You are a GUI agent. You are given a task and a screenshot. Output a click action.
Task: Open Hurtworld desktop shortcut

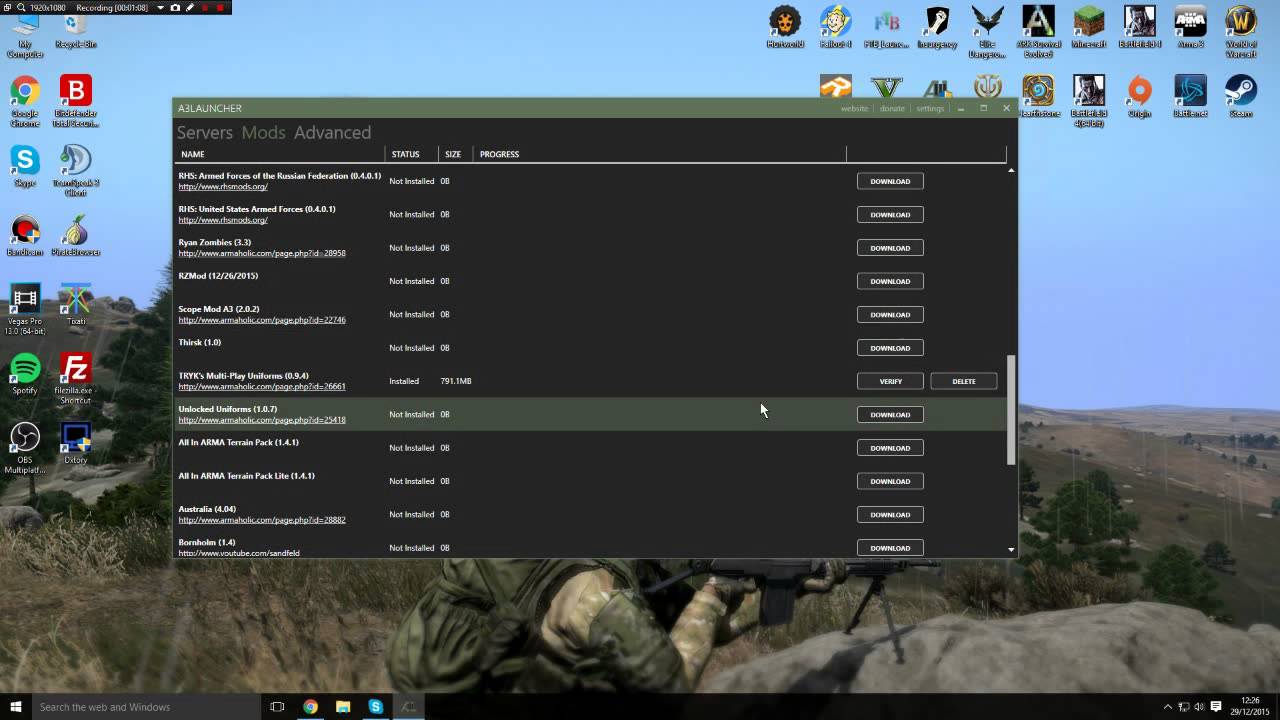(785, 28)
